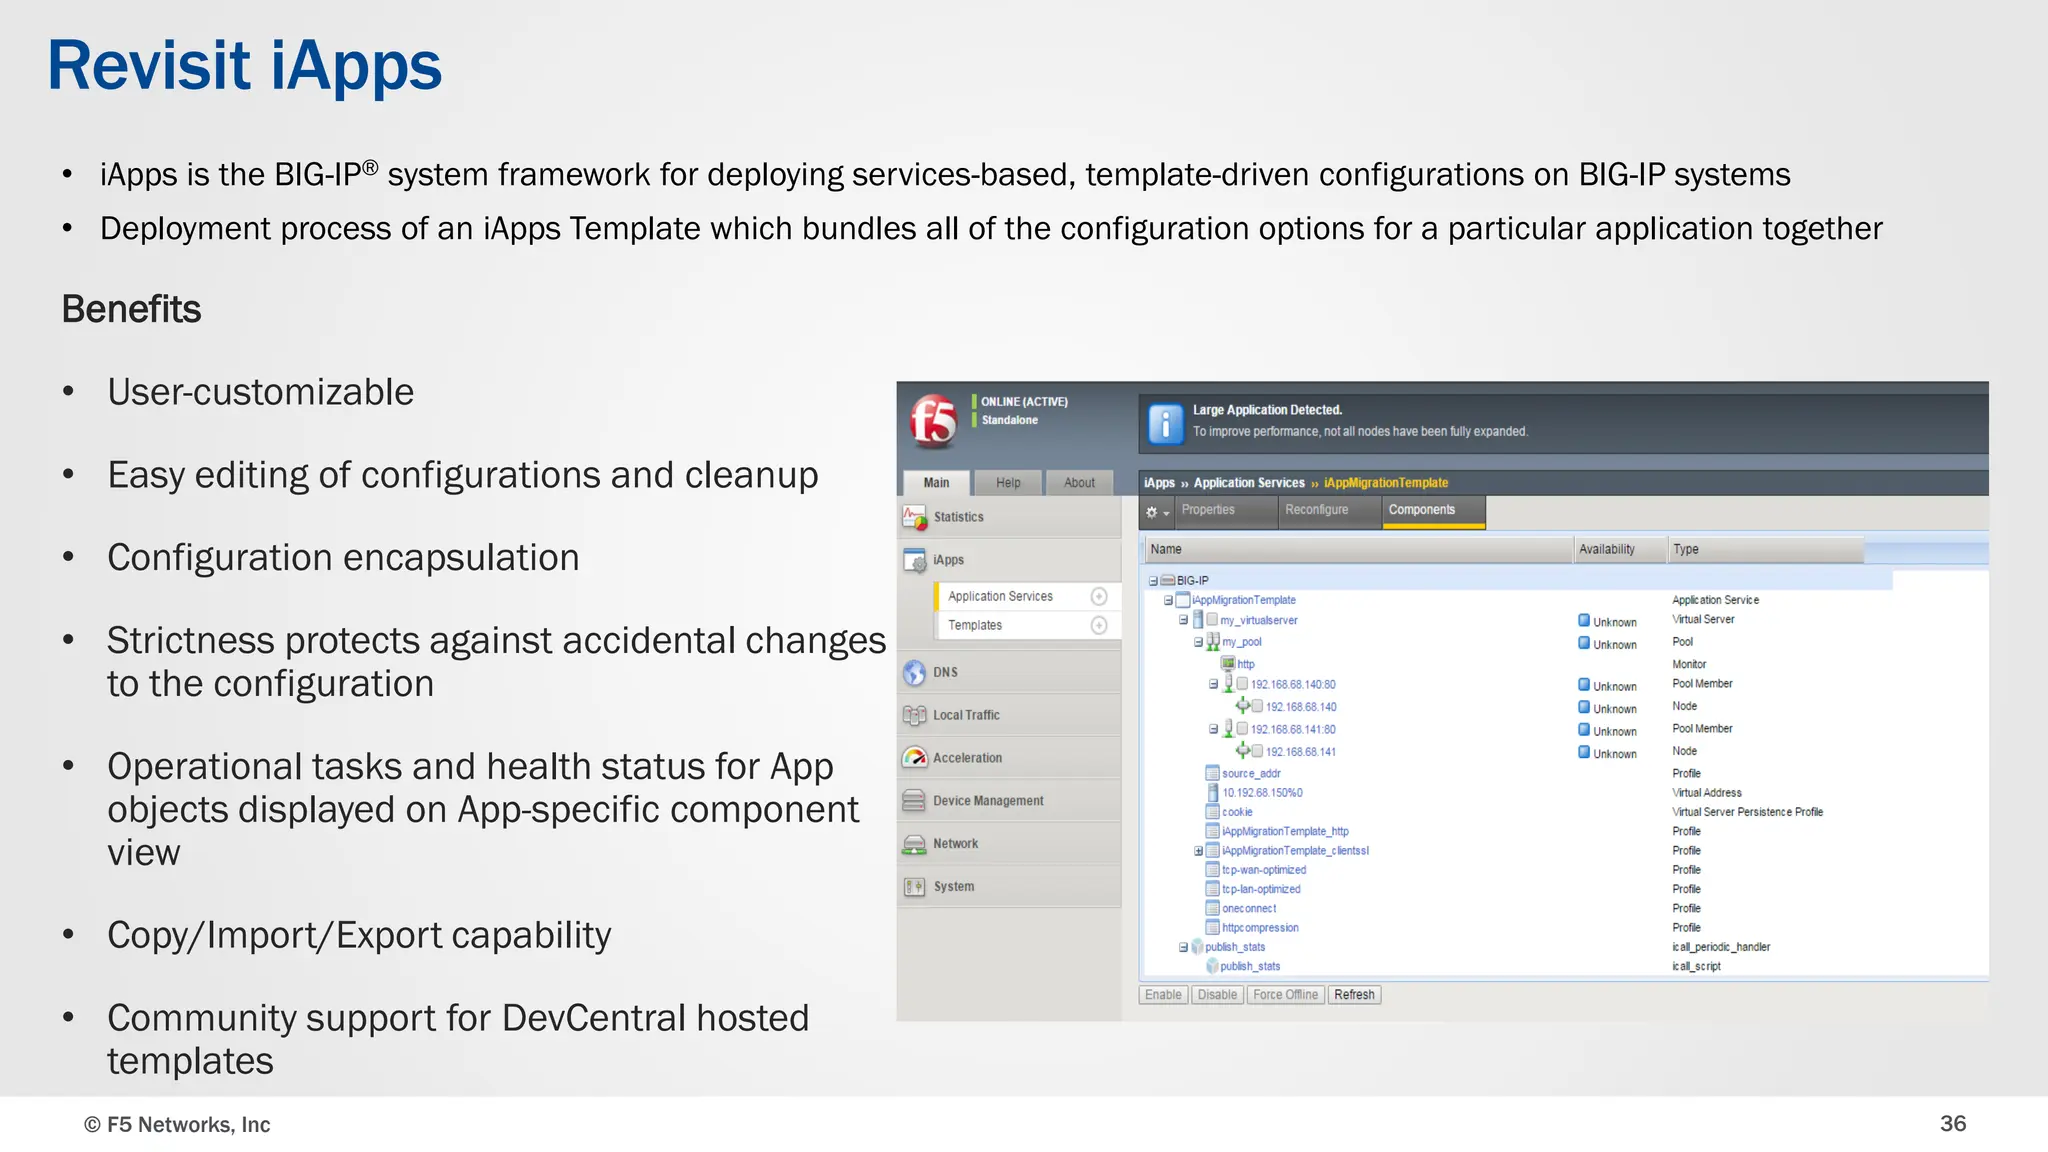Click the BIG-IP device icon in tree
Viewport: 2048px width, 1152px height.
1167,580
